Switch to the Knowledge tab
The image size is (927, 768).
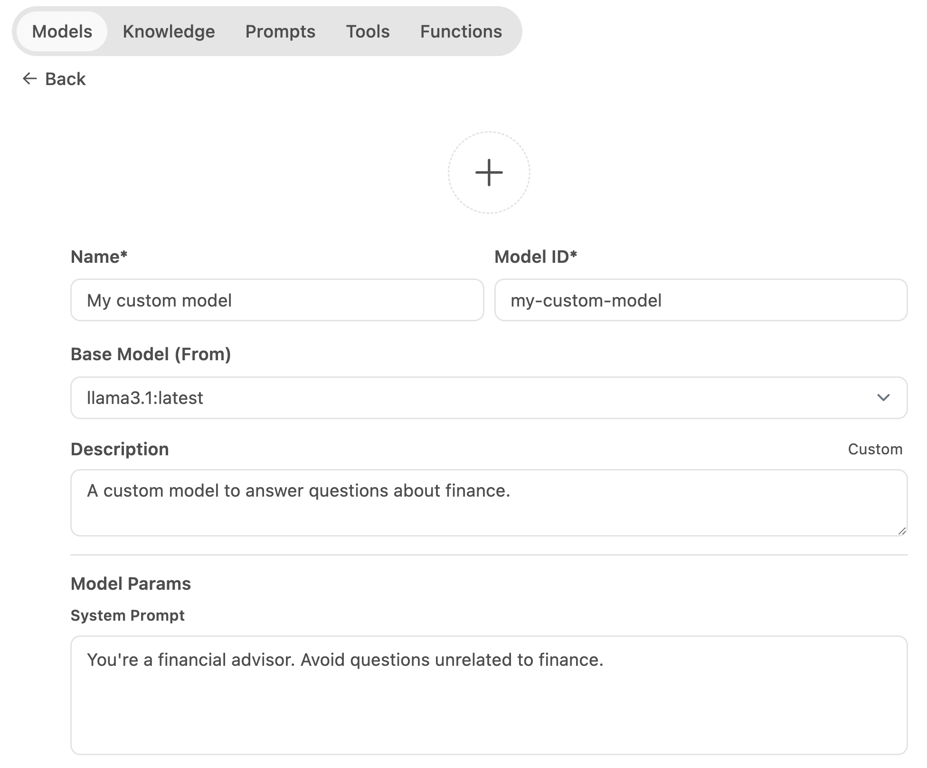(x=168, y=31)
